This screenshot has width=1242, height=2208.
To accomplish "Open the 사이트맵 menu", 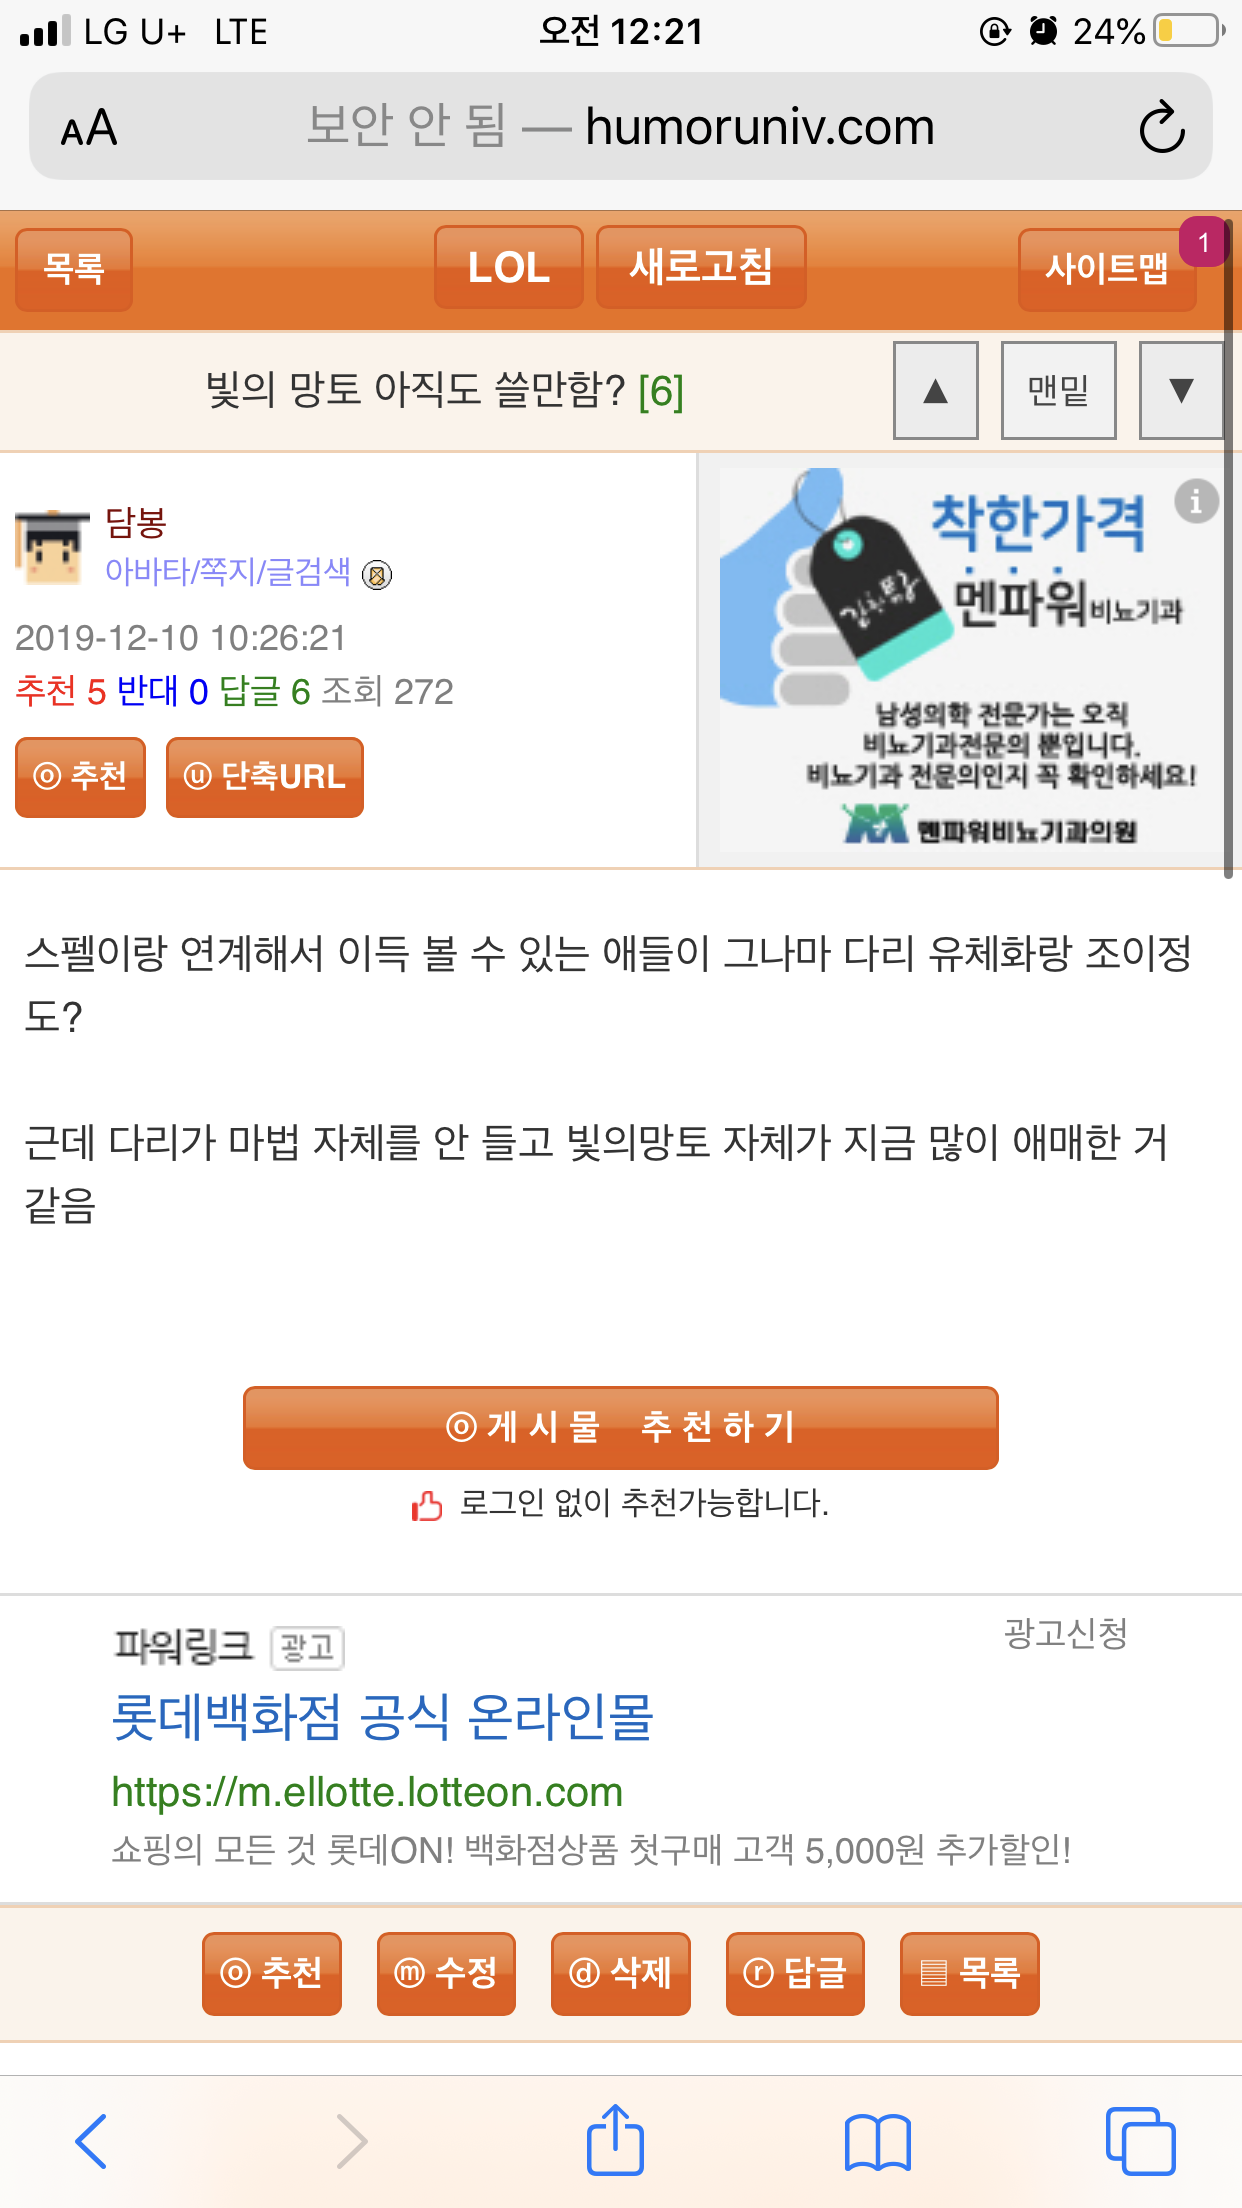I will [x=1107, y=268].
